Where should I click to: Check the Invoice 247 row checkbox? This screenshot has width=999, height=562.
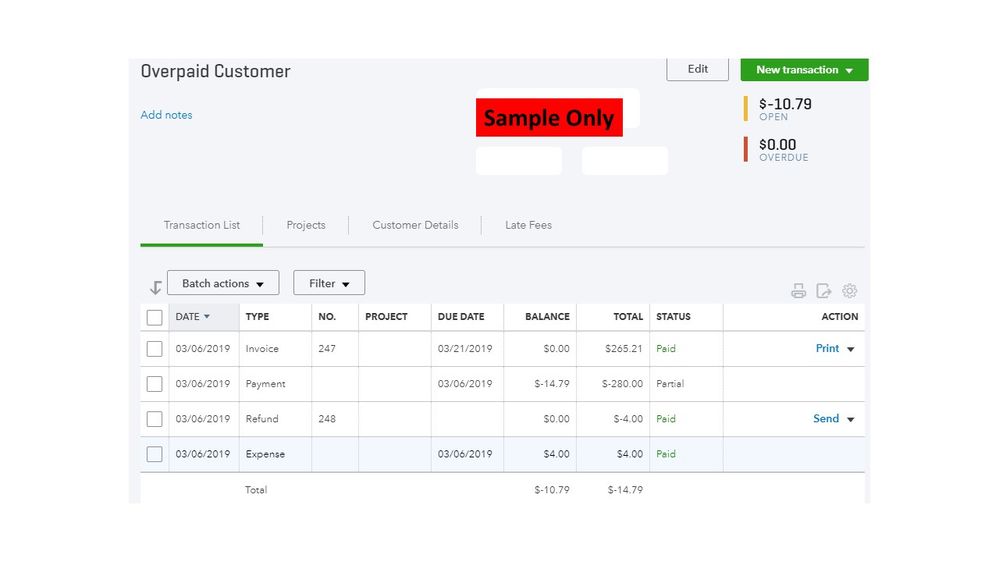pyautogui.click(x=154, y=349)
